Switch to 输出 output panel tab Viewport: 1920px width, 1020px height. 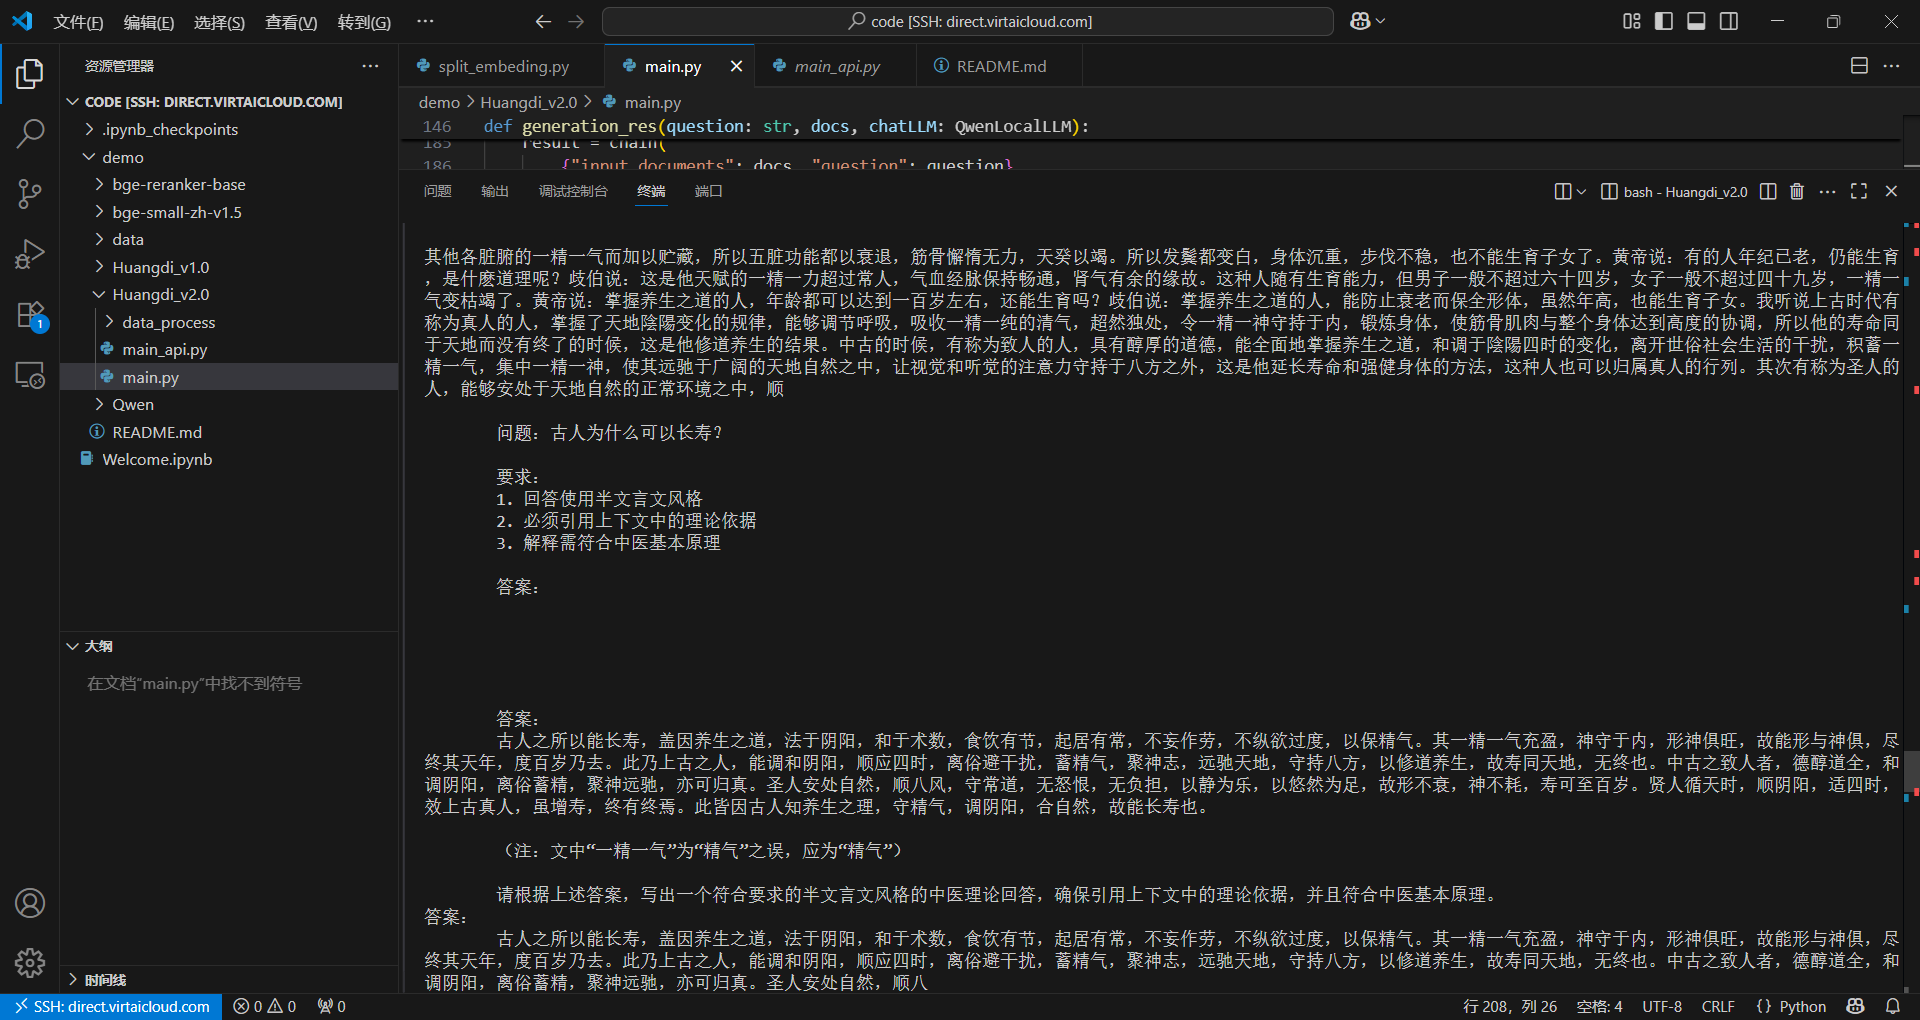tap(495, 191)
